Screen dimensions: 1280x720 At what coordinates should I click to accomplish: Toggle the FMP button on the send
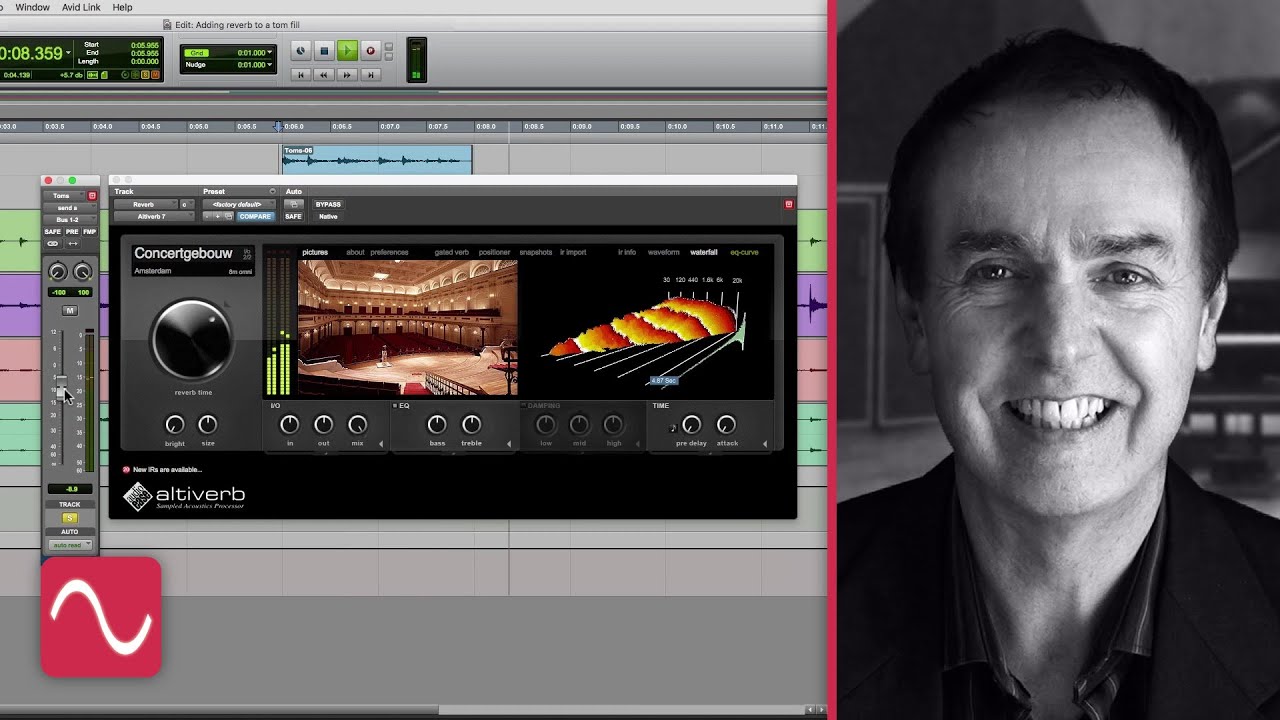[89, 232]
